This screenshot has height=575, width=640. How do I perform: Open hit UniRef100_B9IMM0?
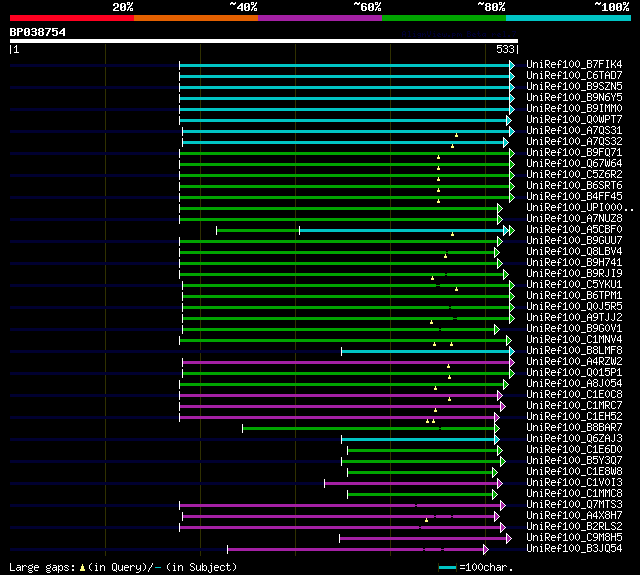click(x=574, y=109)
